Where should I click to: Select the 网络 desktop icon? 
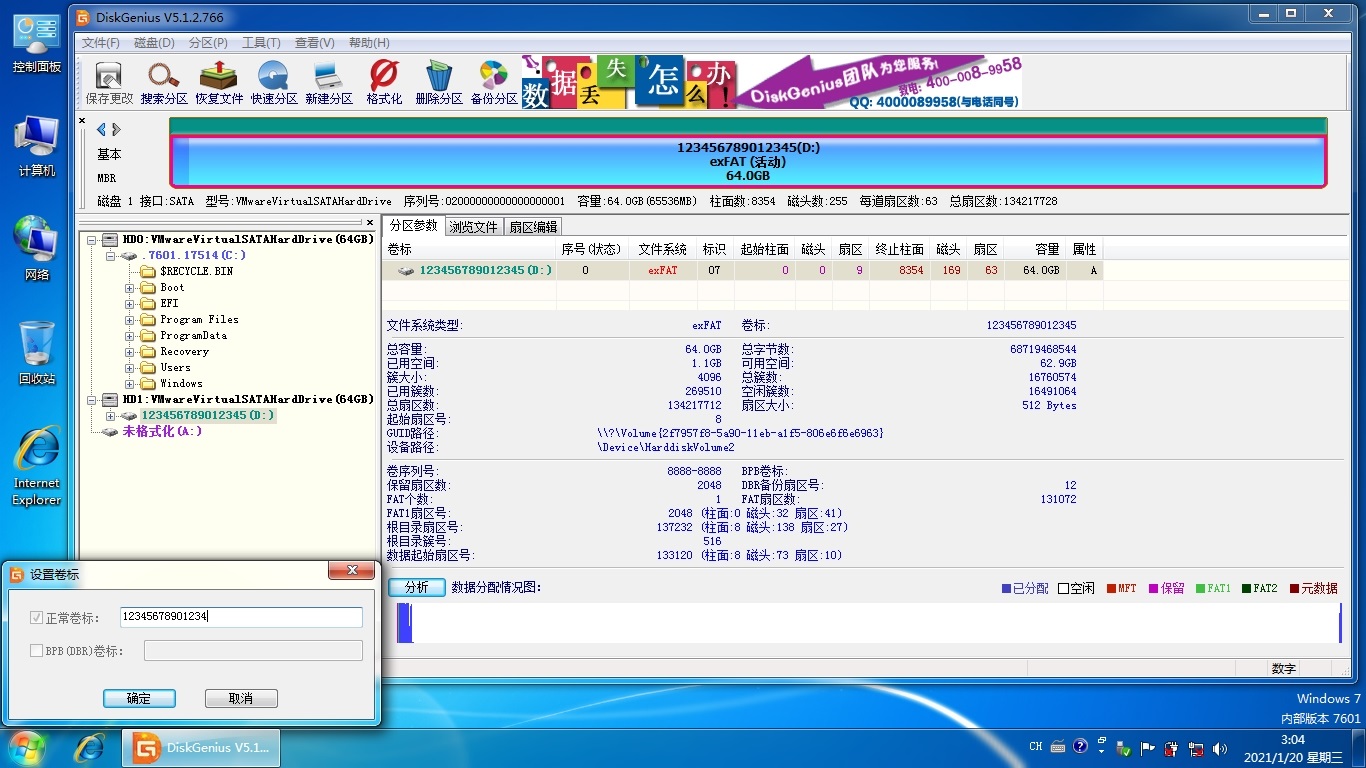(37, 250)
